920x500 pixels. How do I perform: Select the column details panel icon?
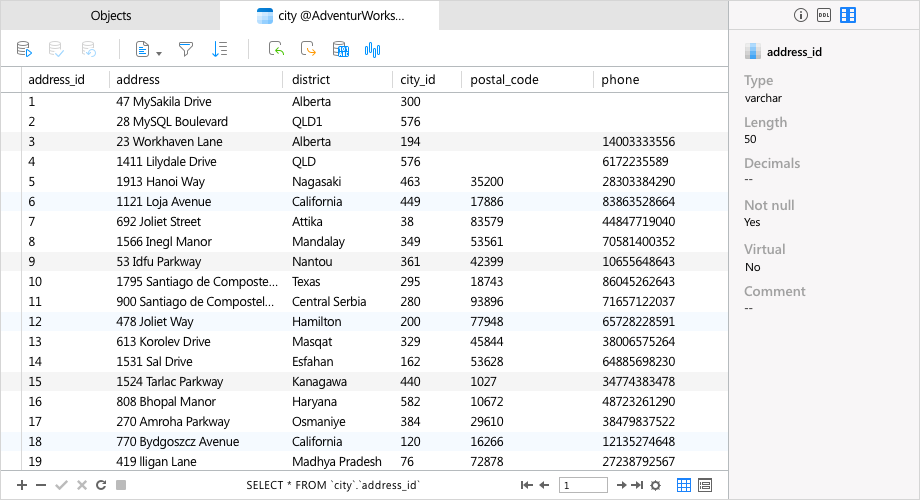point(848,15)
